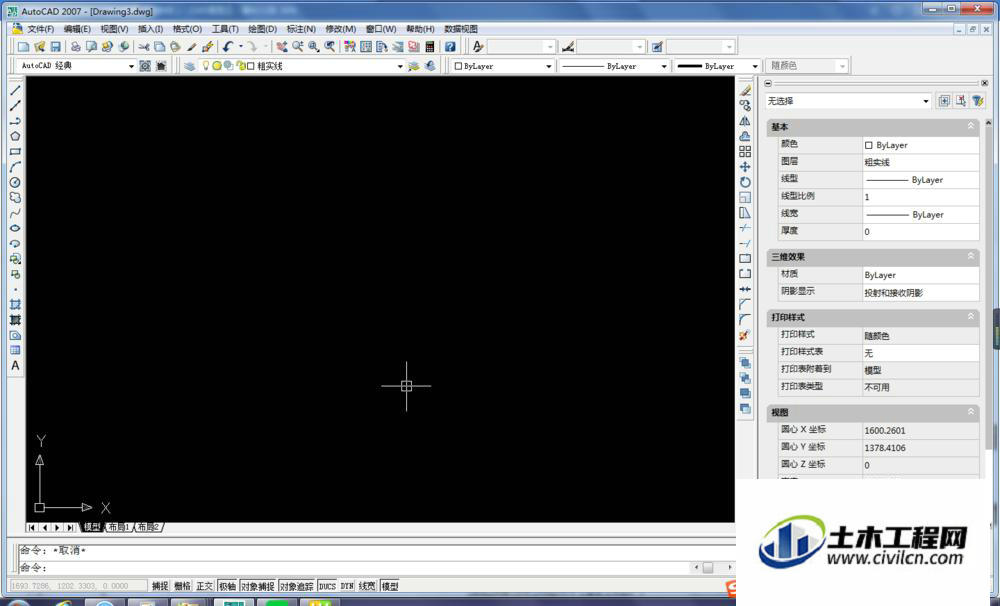This screenshot has height=606, width=1000.
Task: Toggle 栅格 grid display
Action: (182, 586)
